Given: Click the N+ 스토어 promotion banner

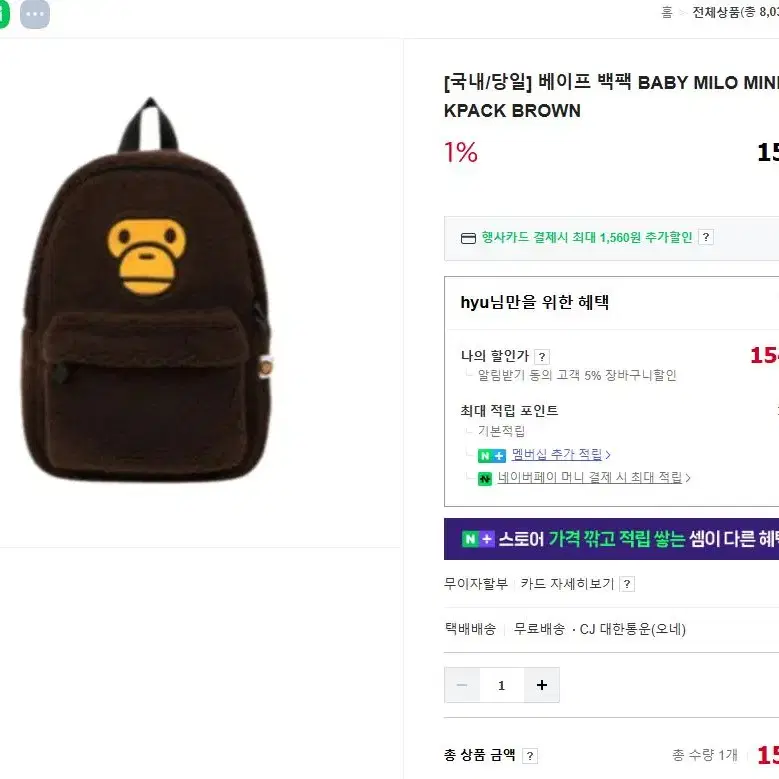Looking at the screenshot, I should (611, 539).
